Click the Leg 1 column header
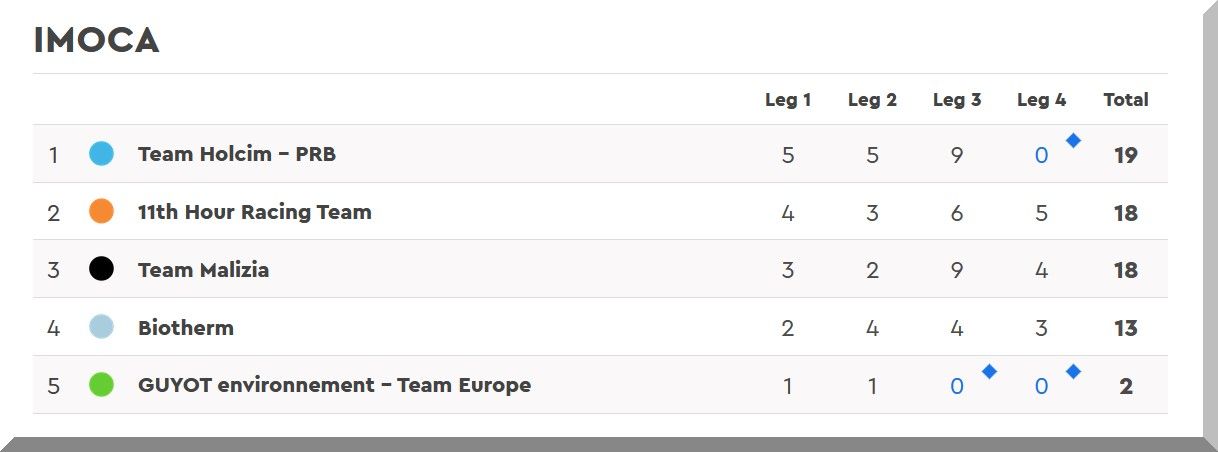The height and width of the screenshot is (452, 1218). click(788, 100)
